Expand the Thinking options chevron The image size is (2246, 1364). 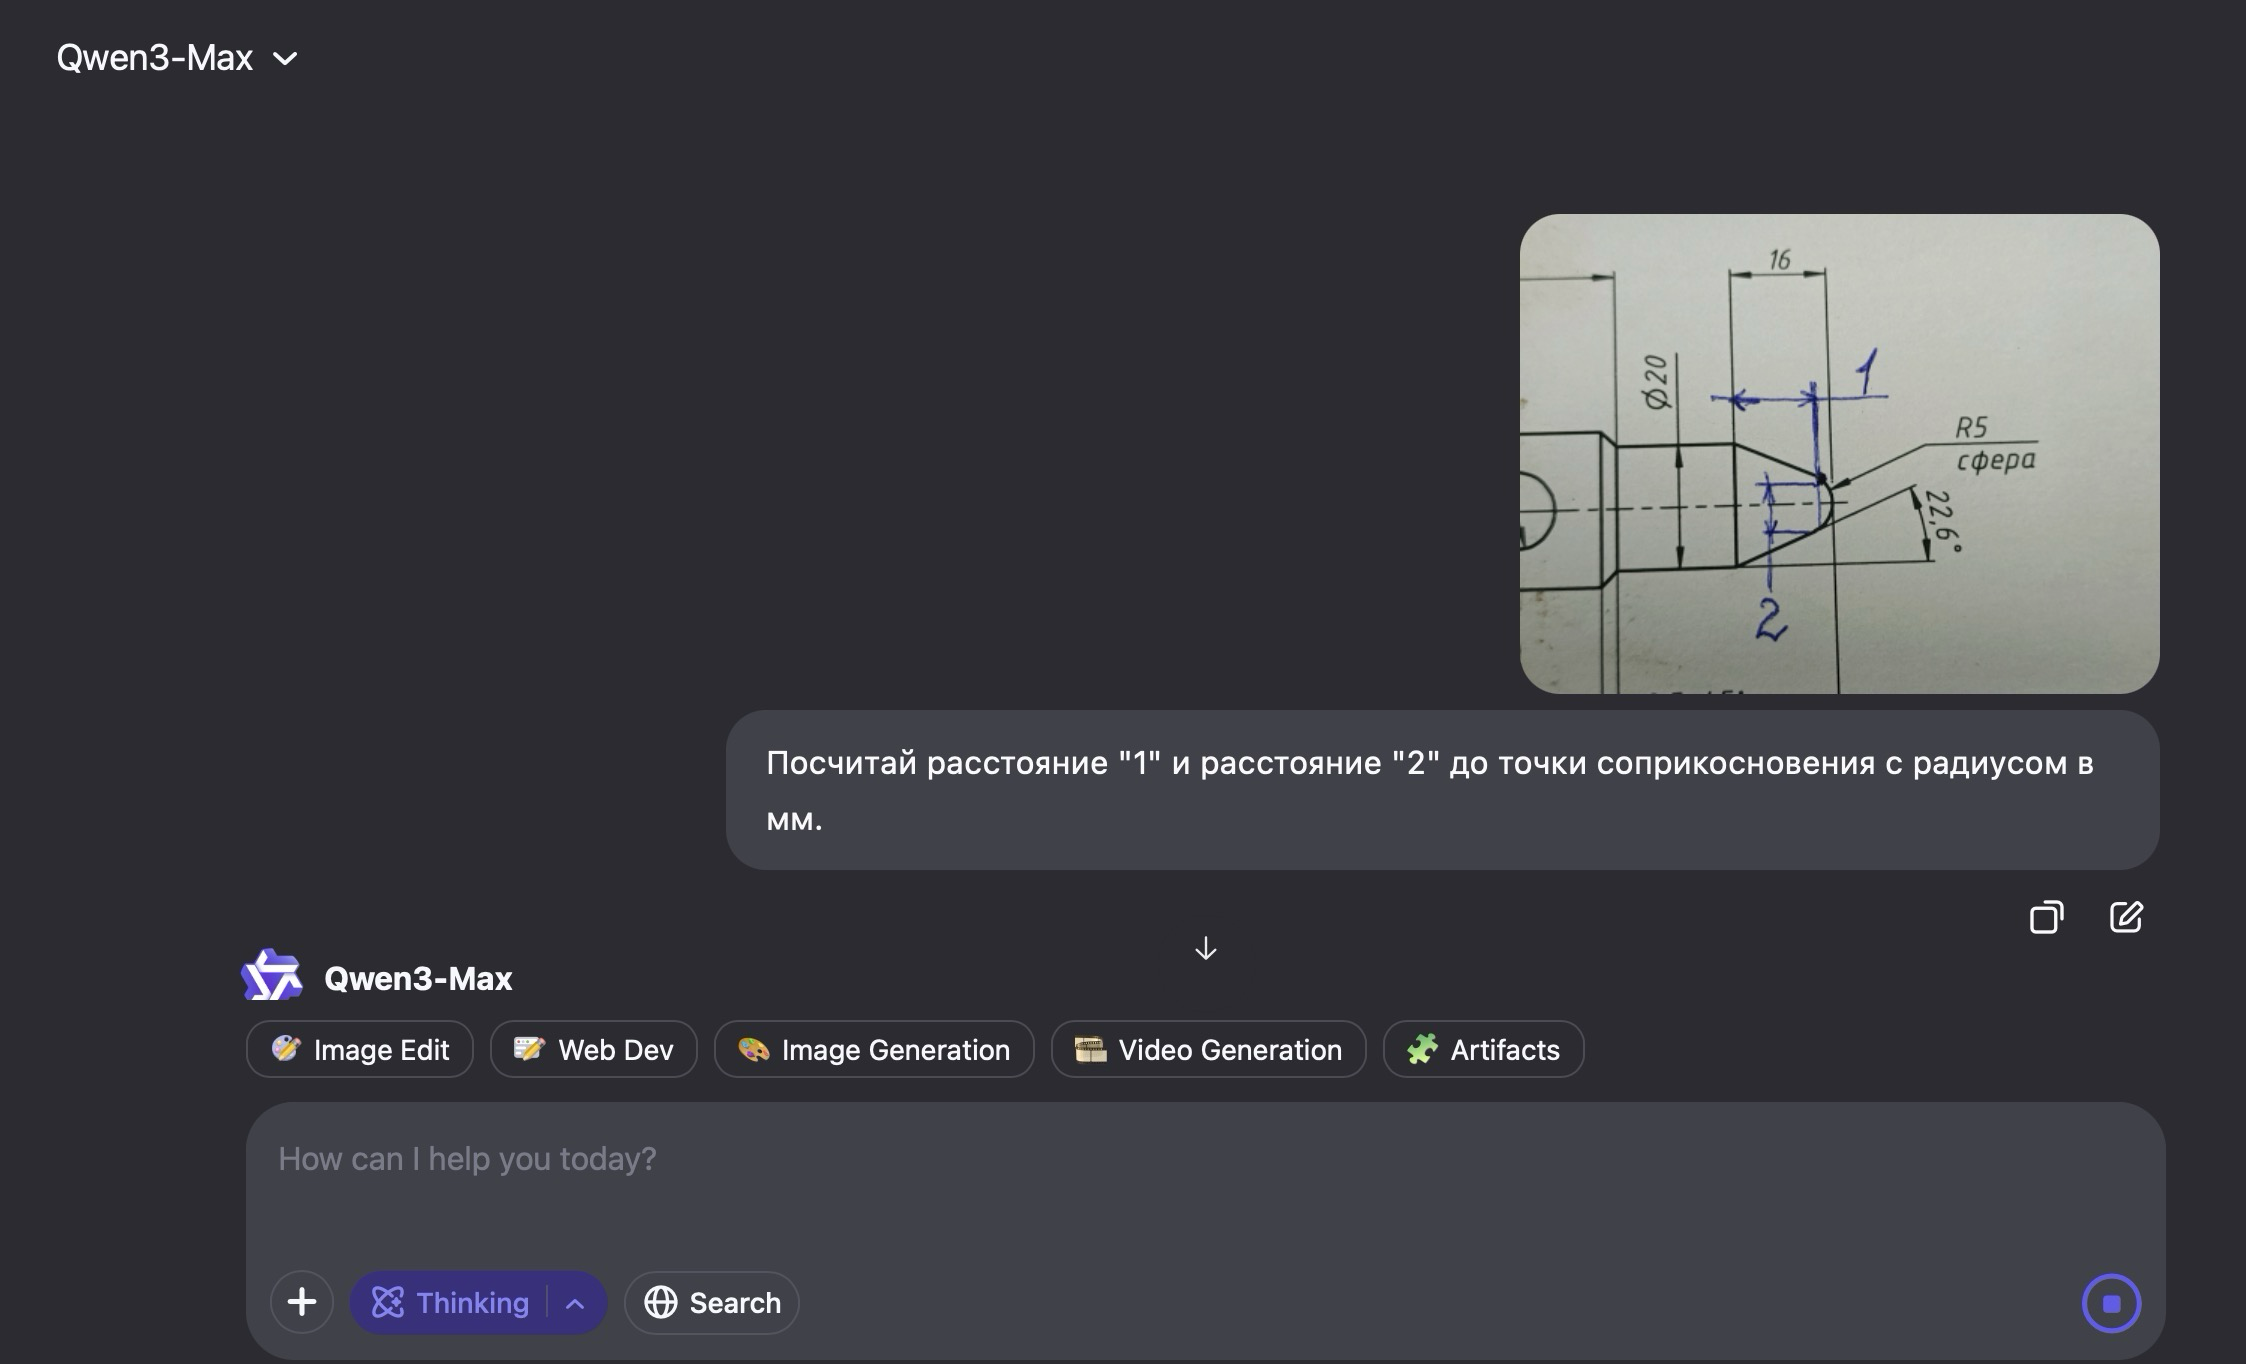click(575, 1302)
